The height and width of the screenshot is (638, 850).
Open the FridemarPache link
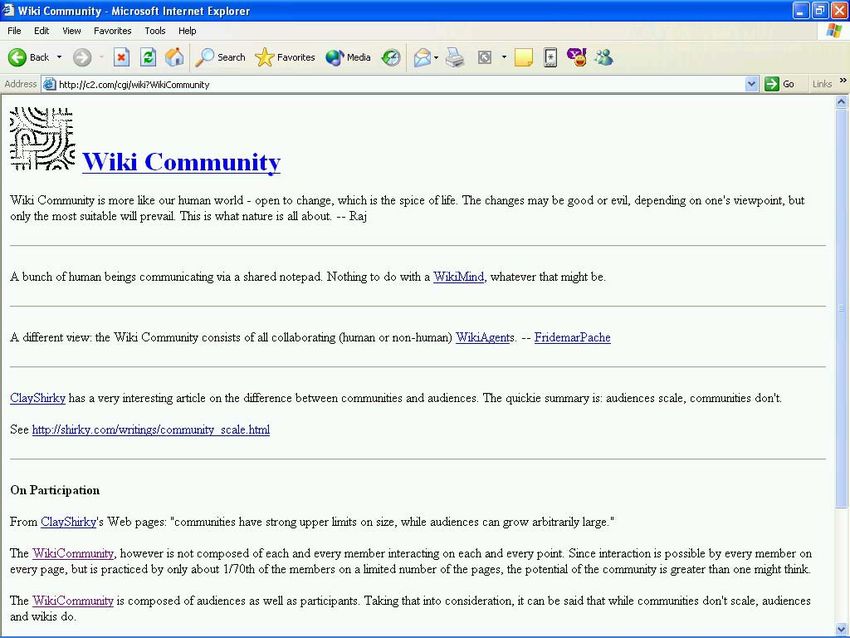tap(572, 337)
